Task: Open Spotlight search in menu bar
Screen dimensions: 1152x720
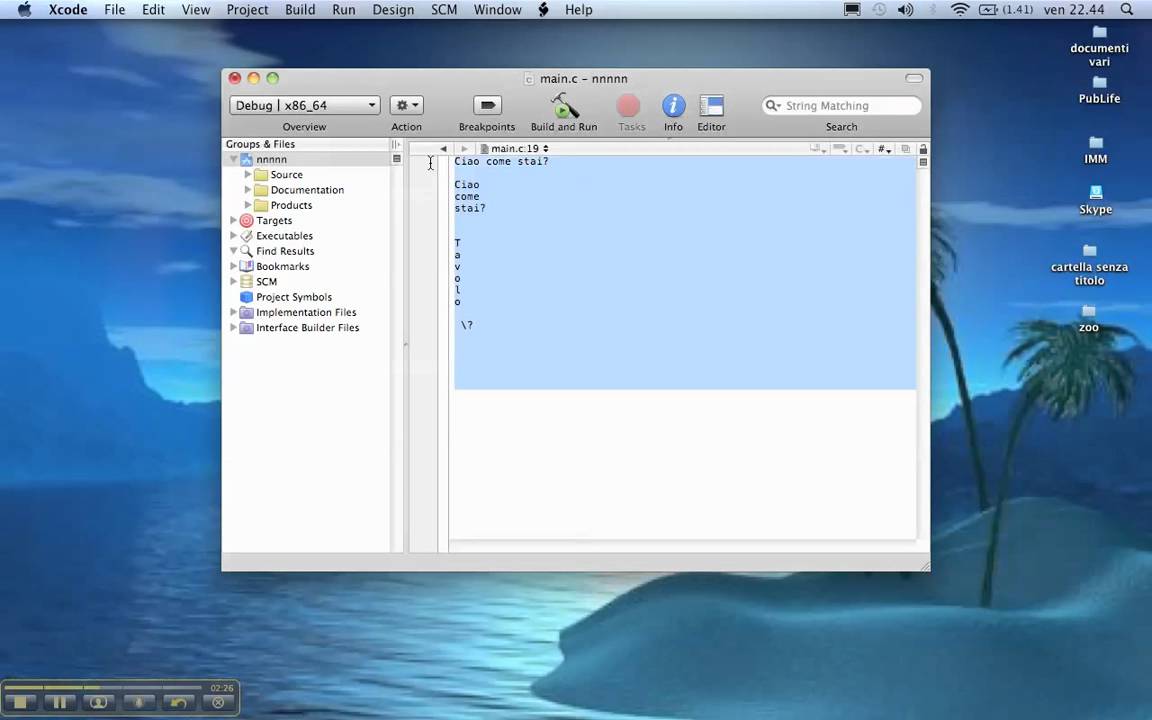Action: pos(1126,10)
